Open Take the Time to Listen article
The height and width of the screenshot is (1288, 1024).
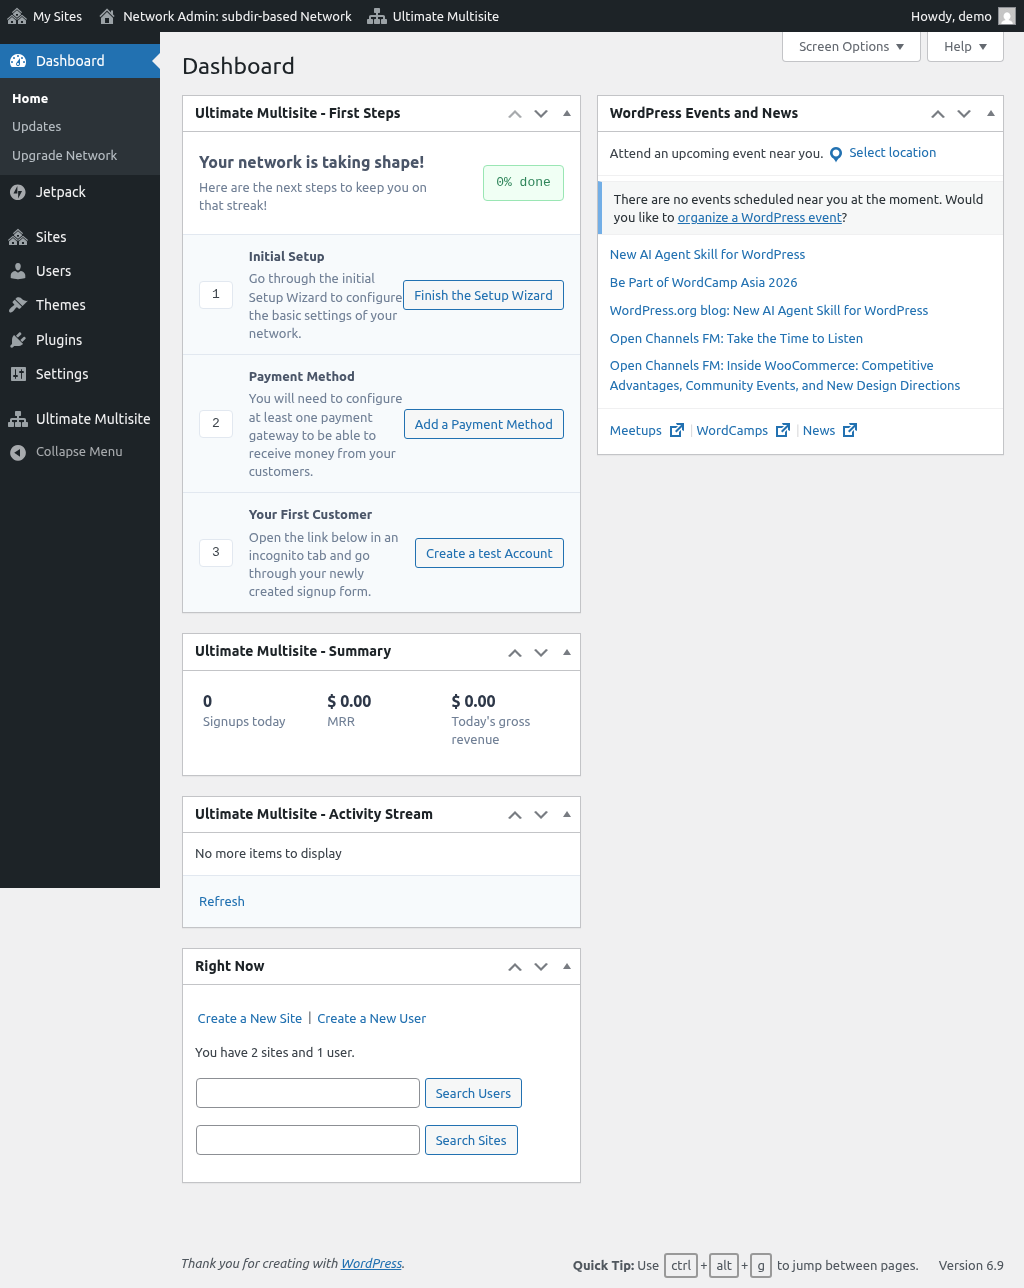737,338
